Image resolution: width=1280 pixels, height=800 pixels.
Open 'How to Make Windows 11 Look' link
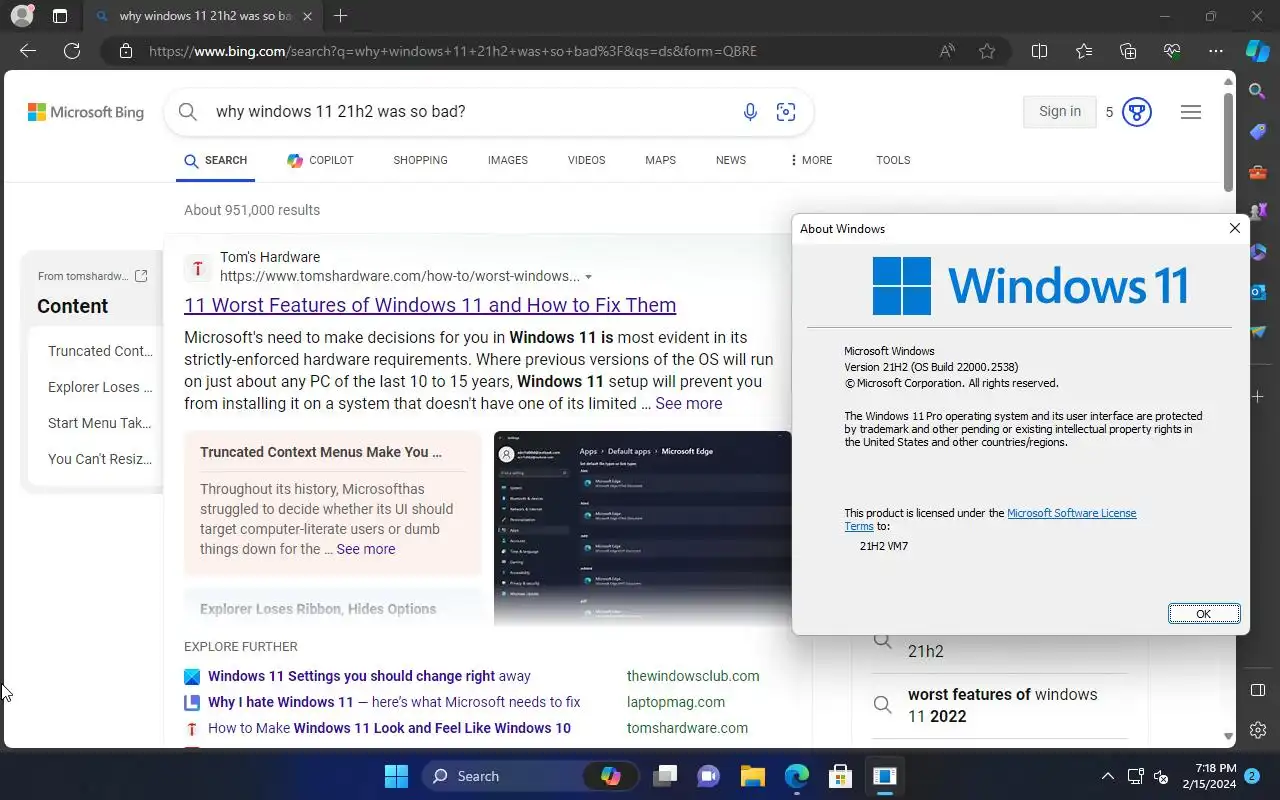pyautogui.click(x=389, y=728)
